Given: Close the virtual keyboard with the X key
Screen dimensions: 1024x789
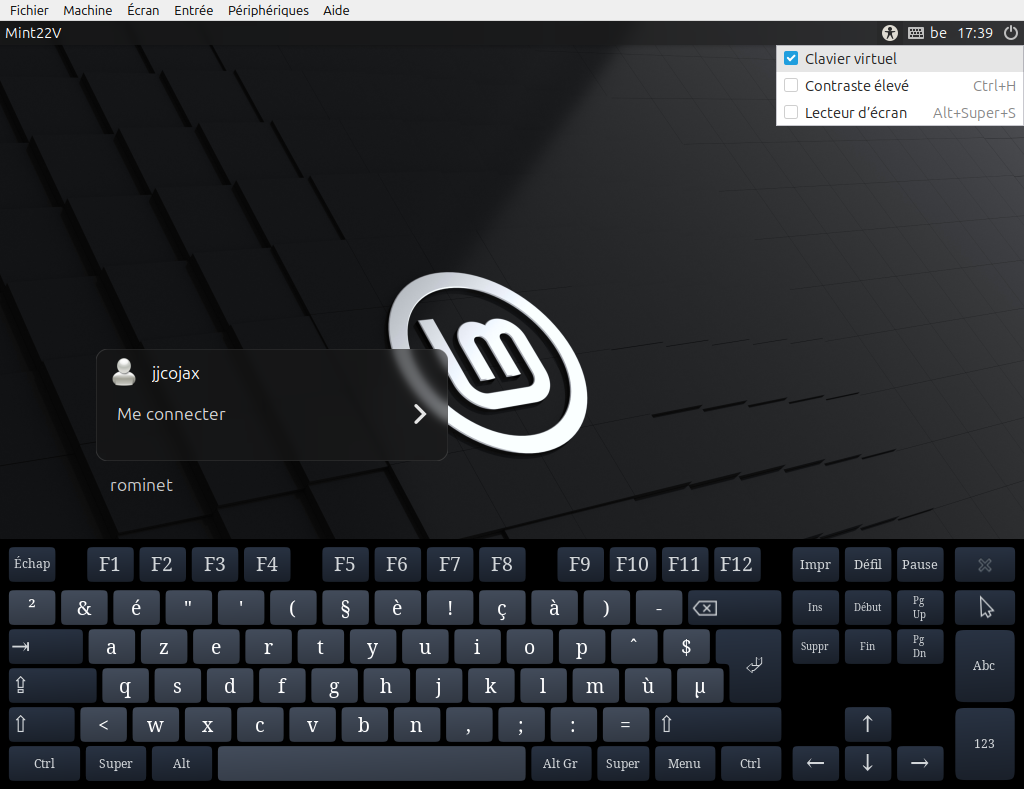Looking at the screenshot, I should pos(984,564).
